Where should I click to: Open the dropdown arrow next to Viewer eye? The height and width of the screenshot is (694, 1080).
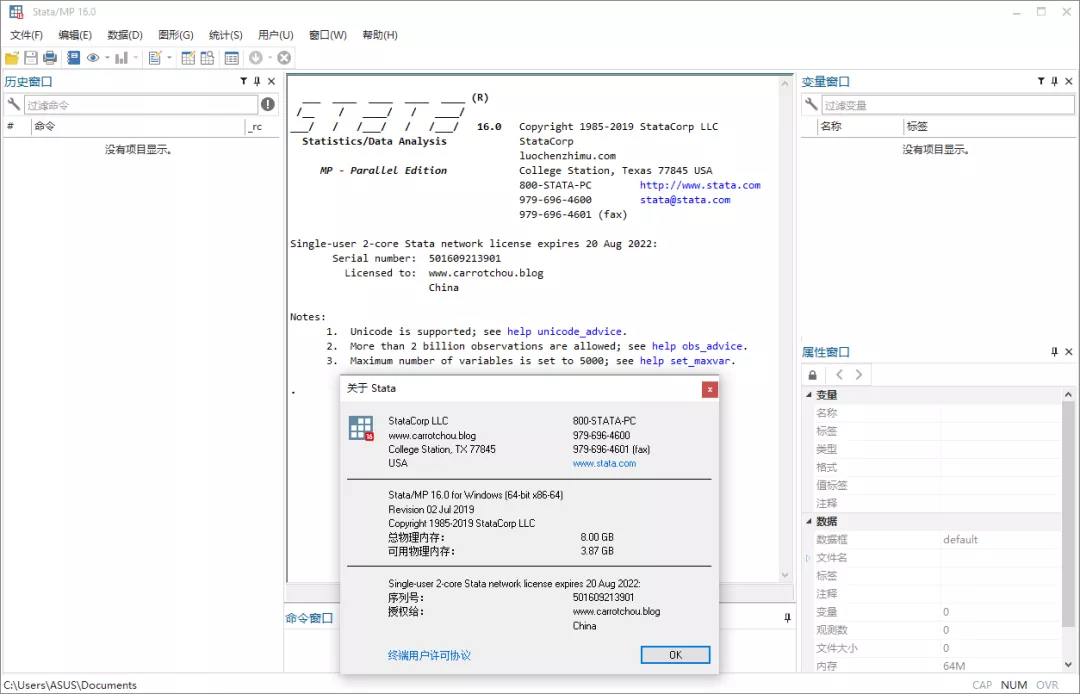pyautogui.click(x=107, y=59)
